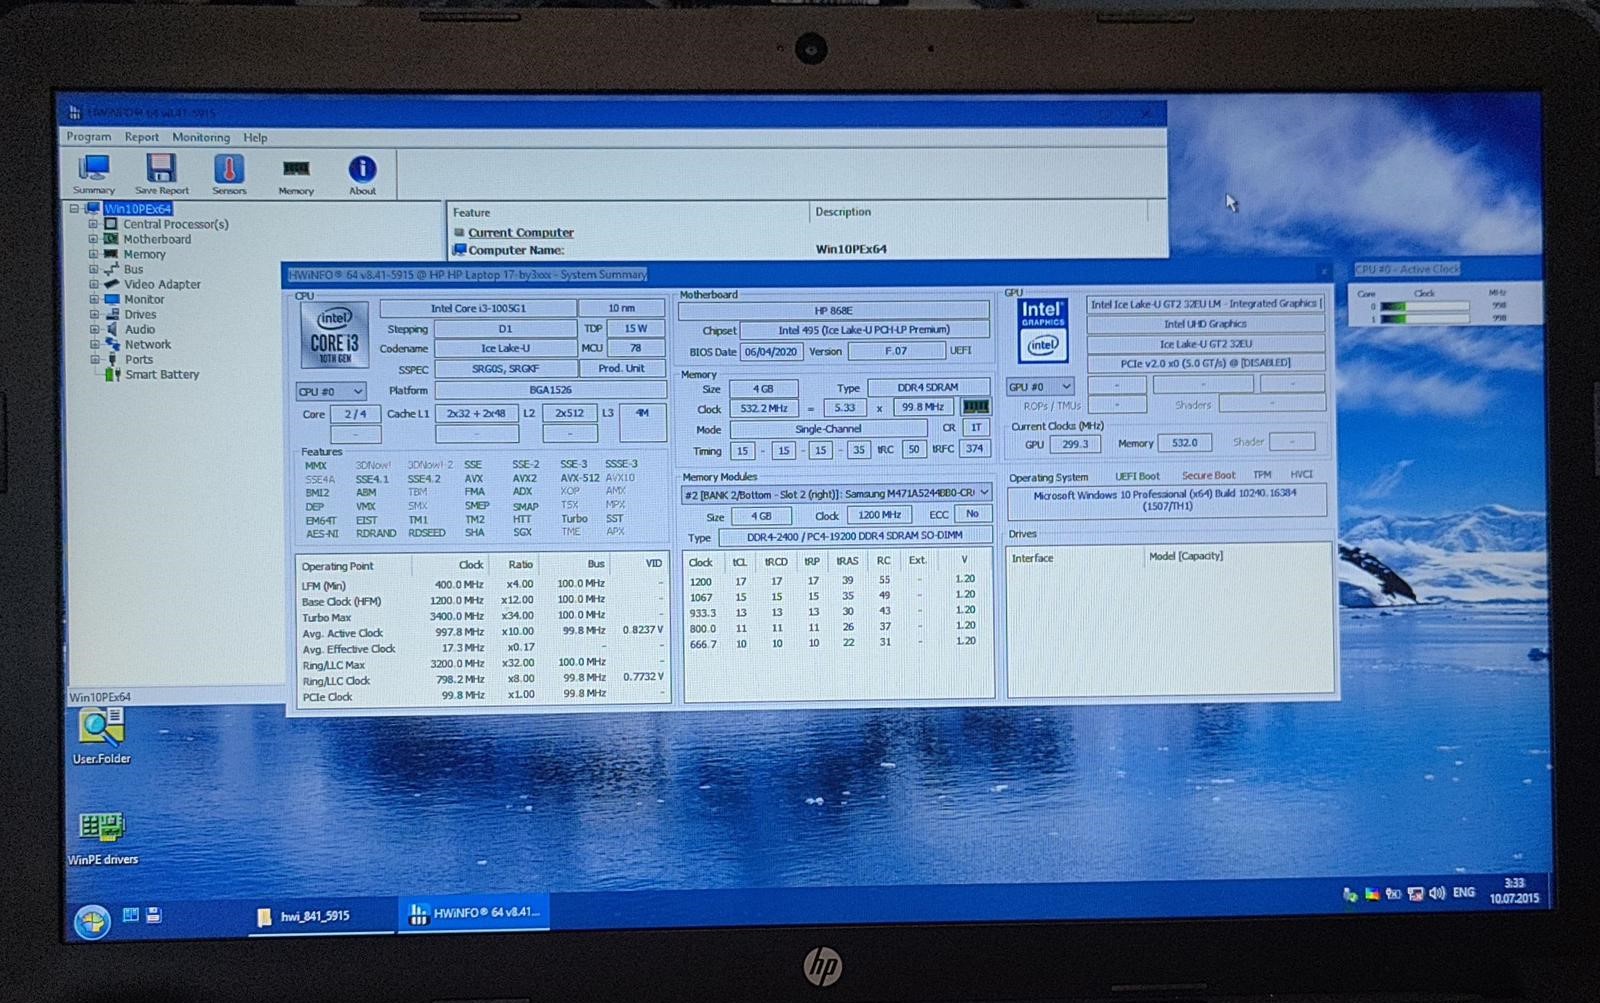Open the CPU #0 selector dropdown
Viewport: 1600px width, 1003px height.
pyautogui.click(x=331, y=391)
